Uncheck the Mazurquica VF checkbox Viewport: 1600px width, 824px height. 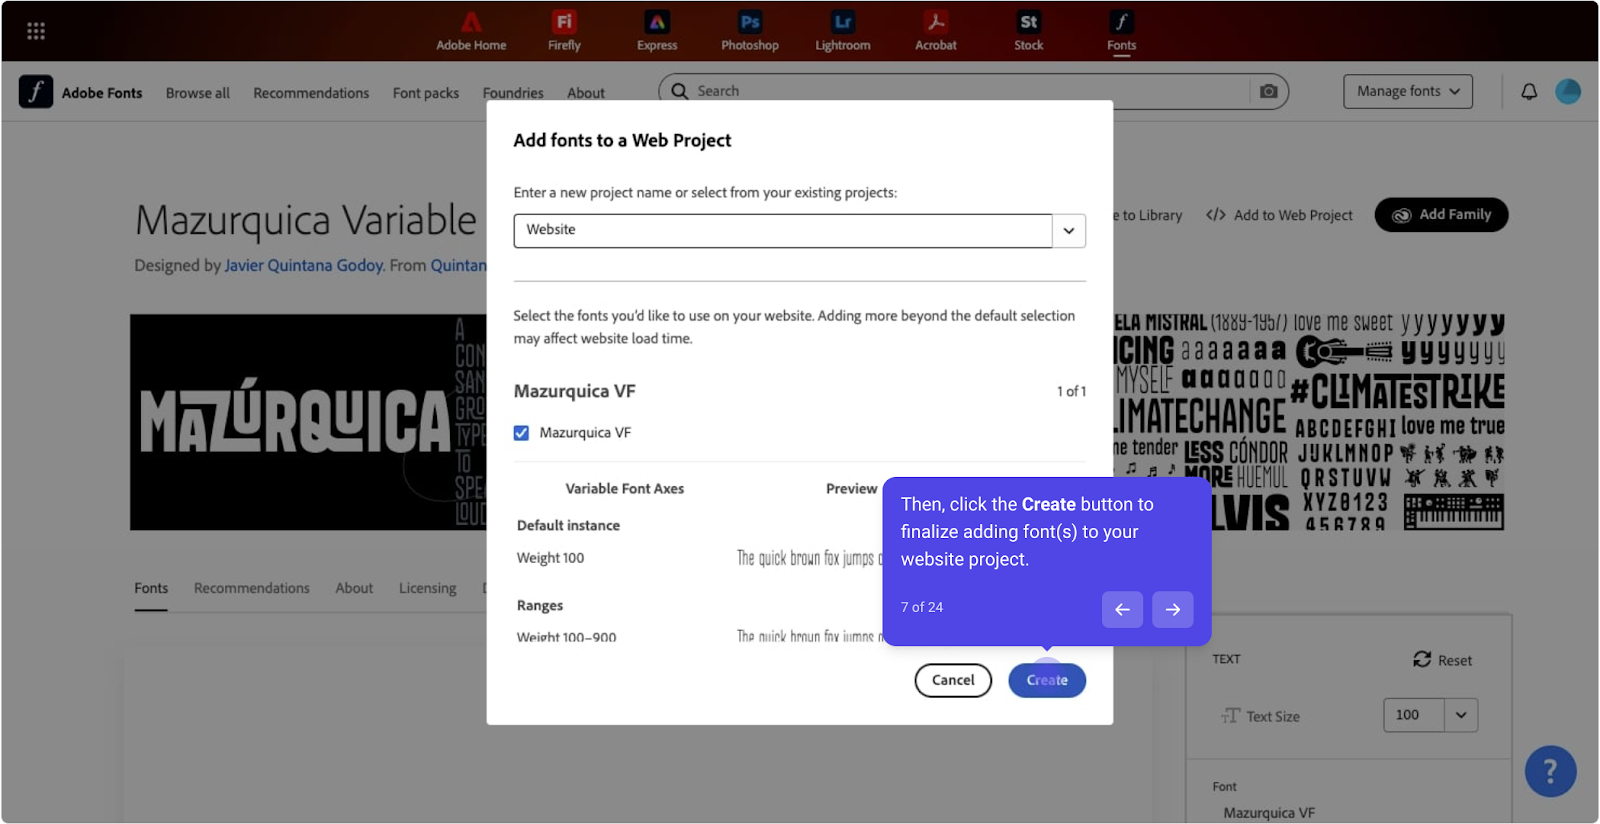coord(521,433)
